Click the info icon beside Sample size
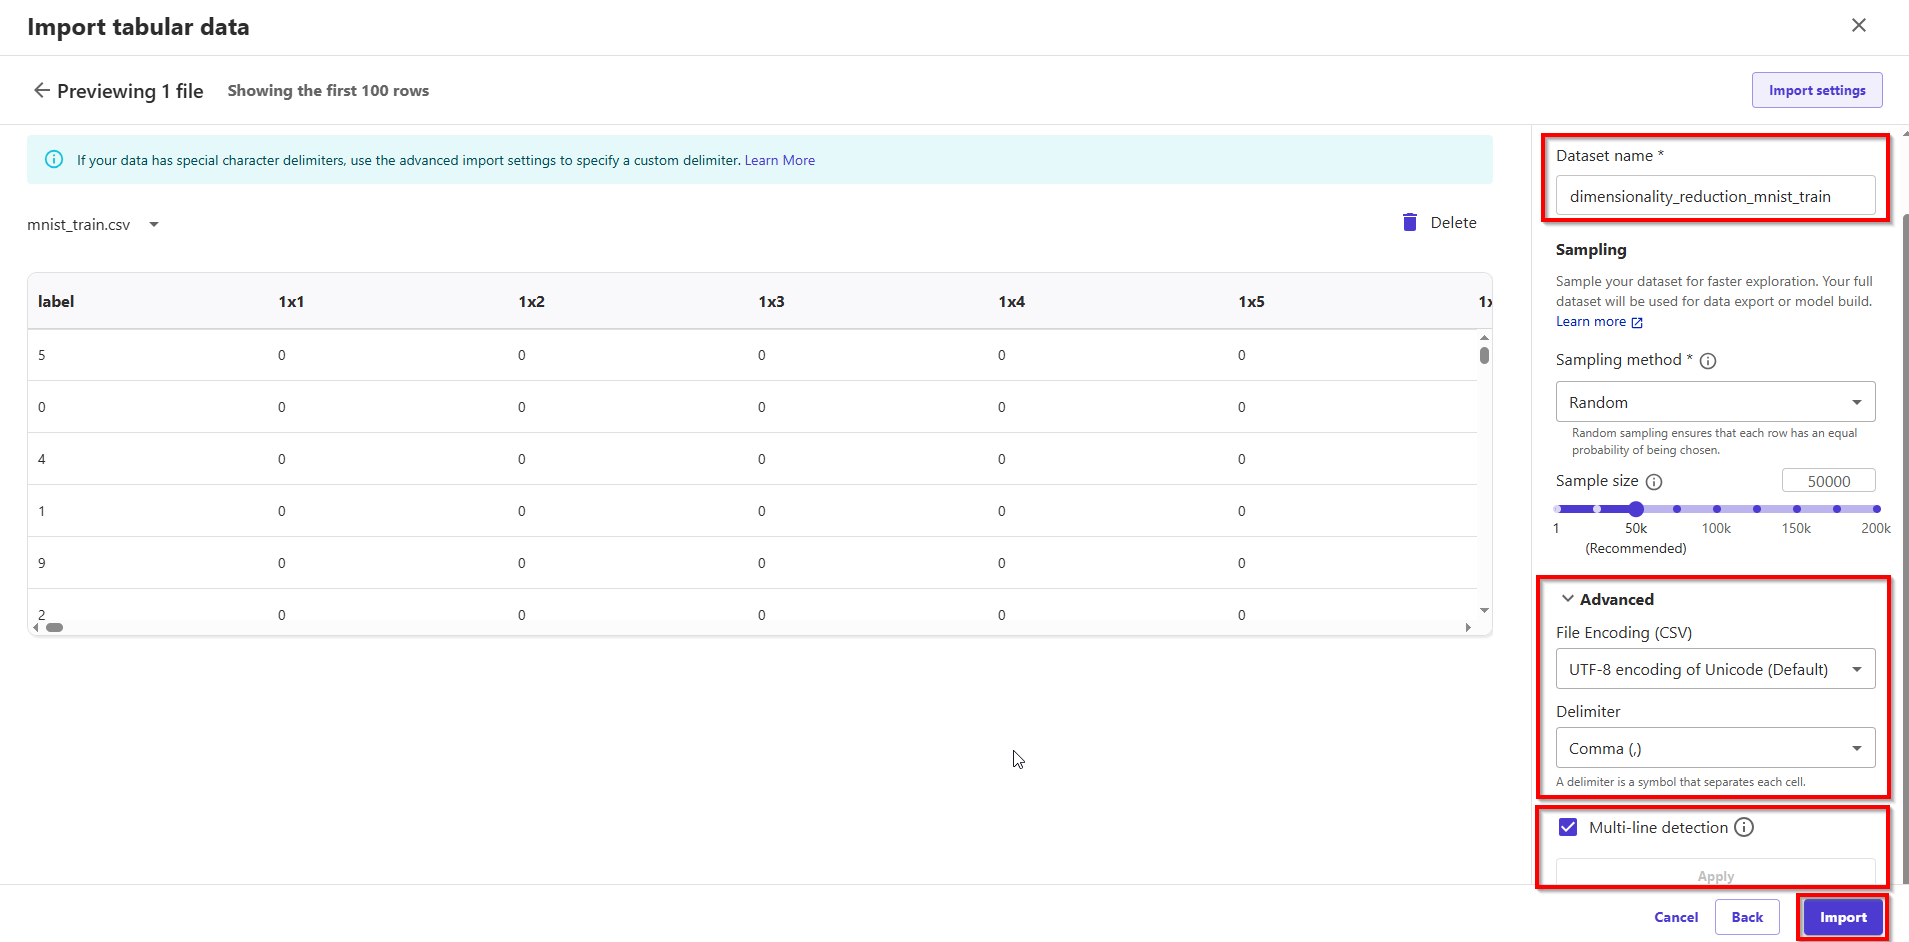 click(1654, 482)
